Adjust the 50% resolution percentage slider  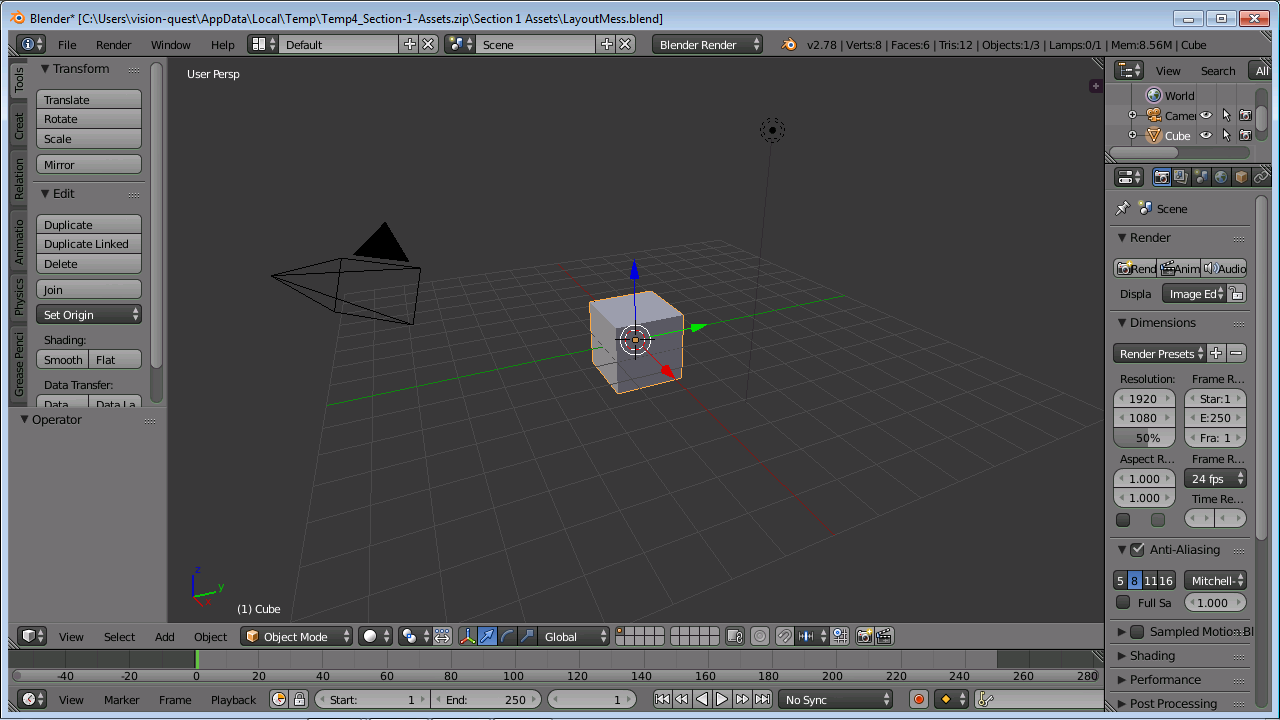1143,437
